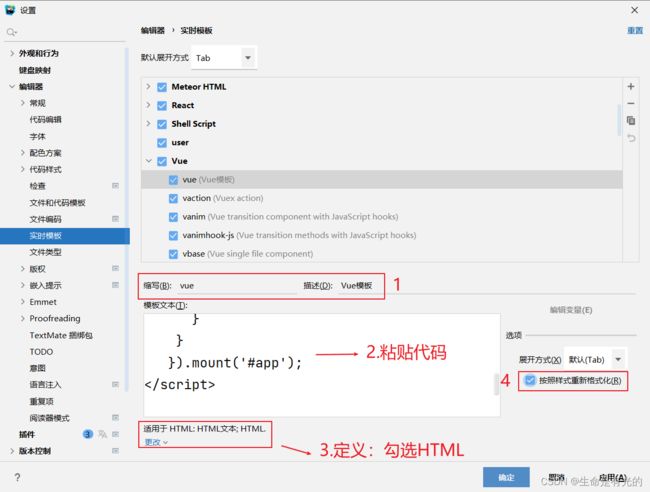This screenshot has width=650, height=492.
Task: Toggle the vanimhook-js template checkbox
Action: [173, 235]
